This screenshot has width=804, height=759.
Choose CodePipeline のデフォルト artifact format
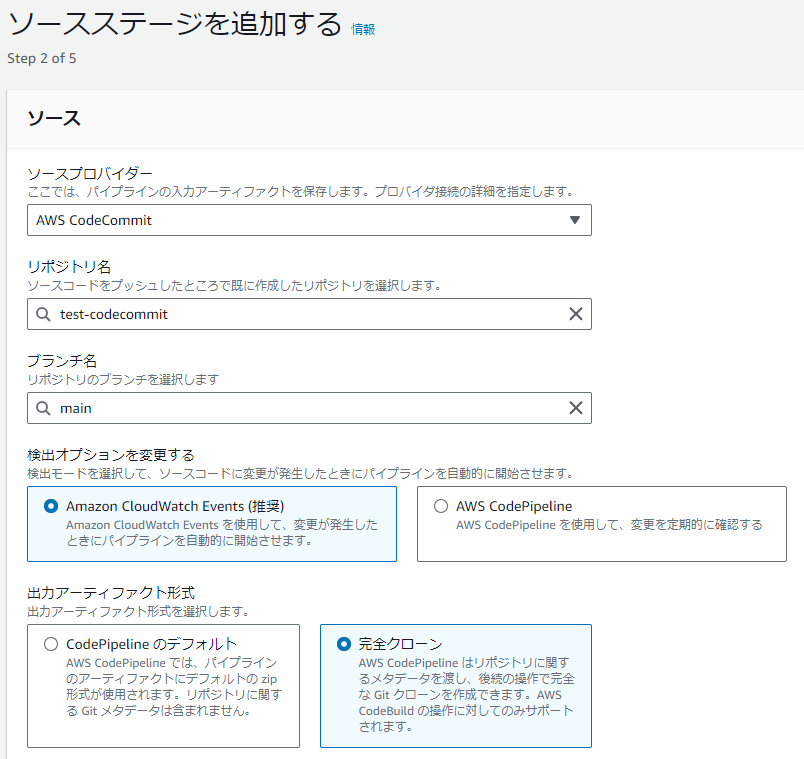click(51, 644)
